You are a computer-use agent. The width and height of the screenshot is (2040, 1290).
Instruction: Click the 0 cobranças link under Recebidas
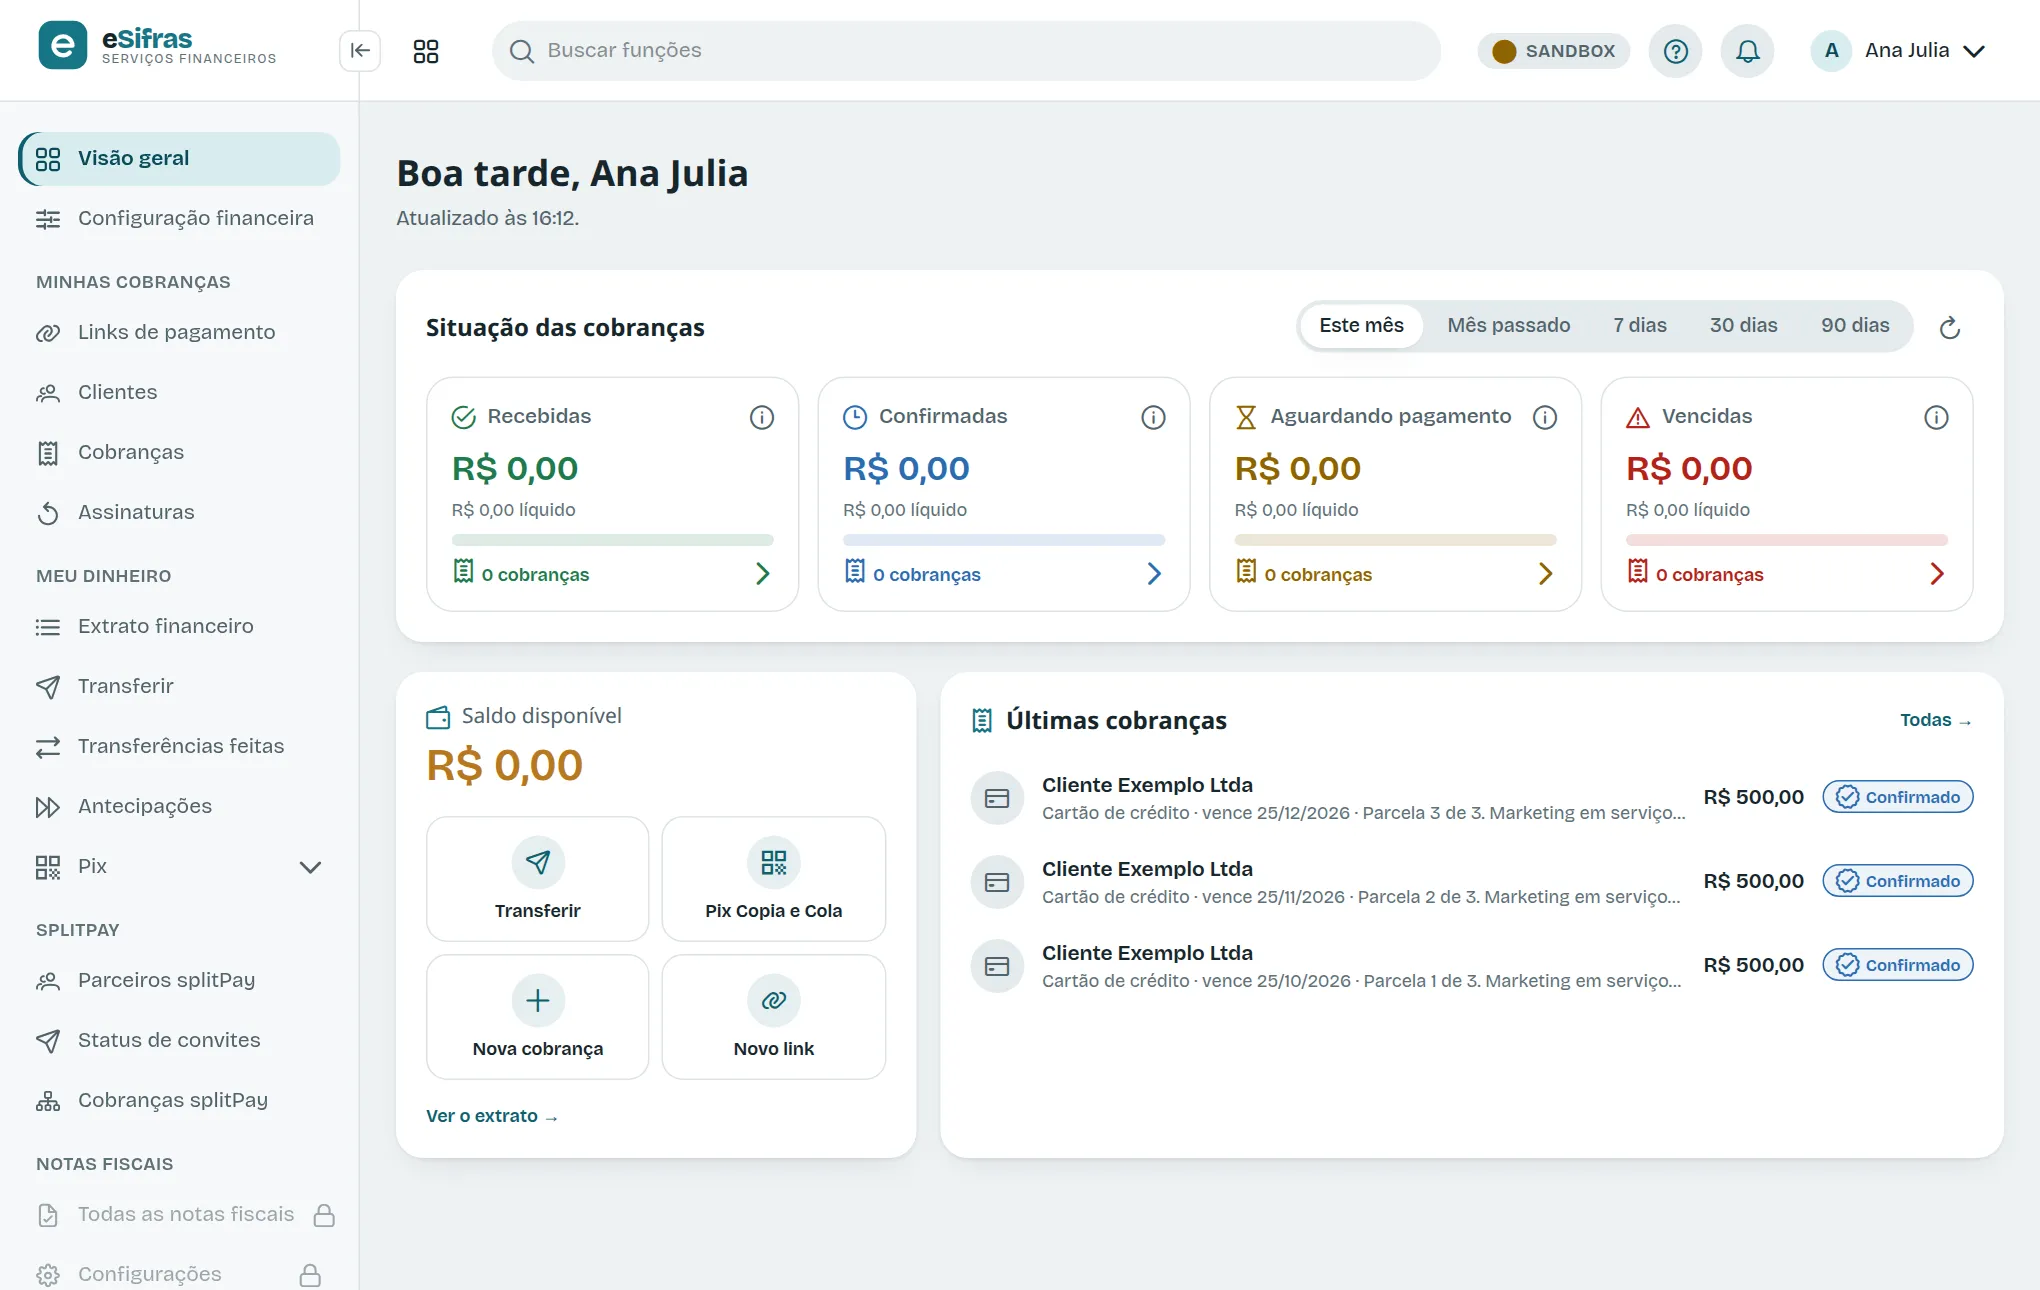pos(521,574)
